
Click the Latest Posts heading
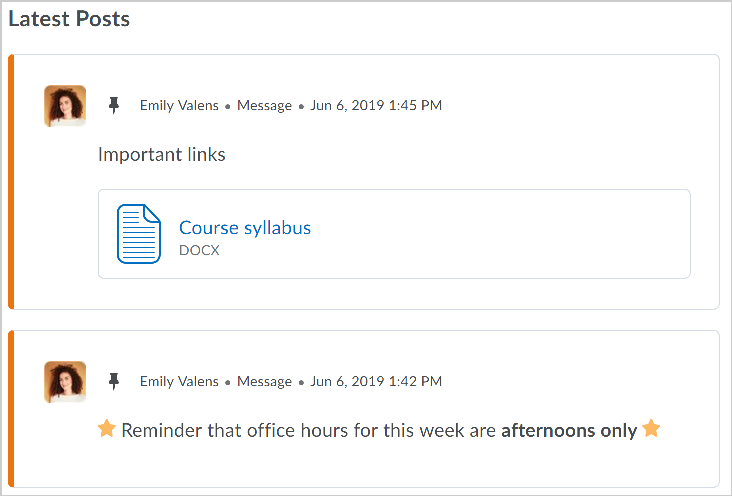pyautogui.click(x=69, y=18)
